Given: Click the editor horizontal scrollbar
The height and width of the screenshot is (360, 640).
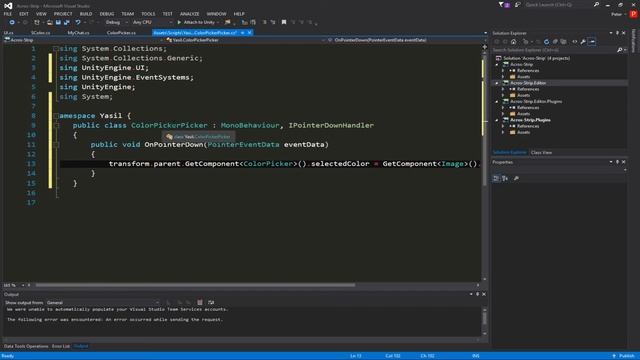Looking at the screenshot, I should pyautogui.click(x=195, y=285).
